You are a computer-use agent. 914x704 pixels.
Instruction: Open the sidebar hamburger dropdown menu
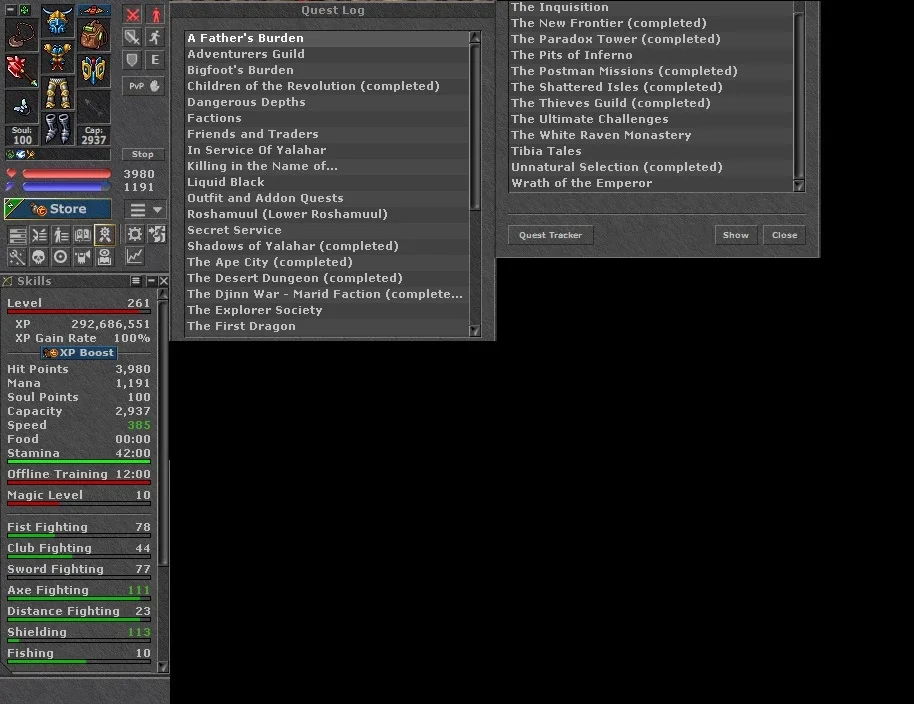pos(145,209)
